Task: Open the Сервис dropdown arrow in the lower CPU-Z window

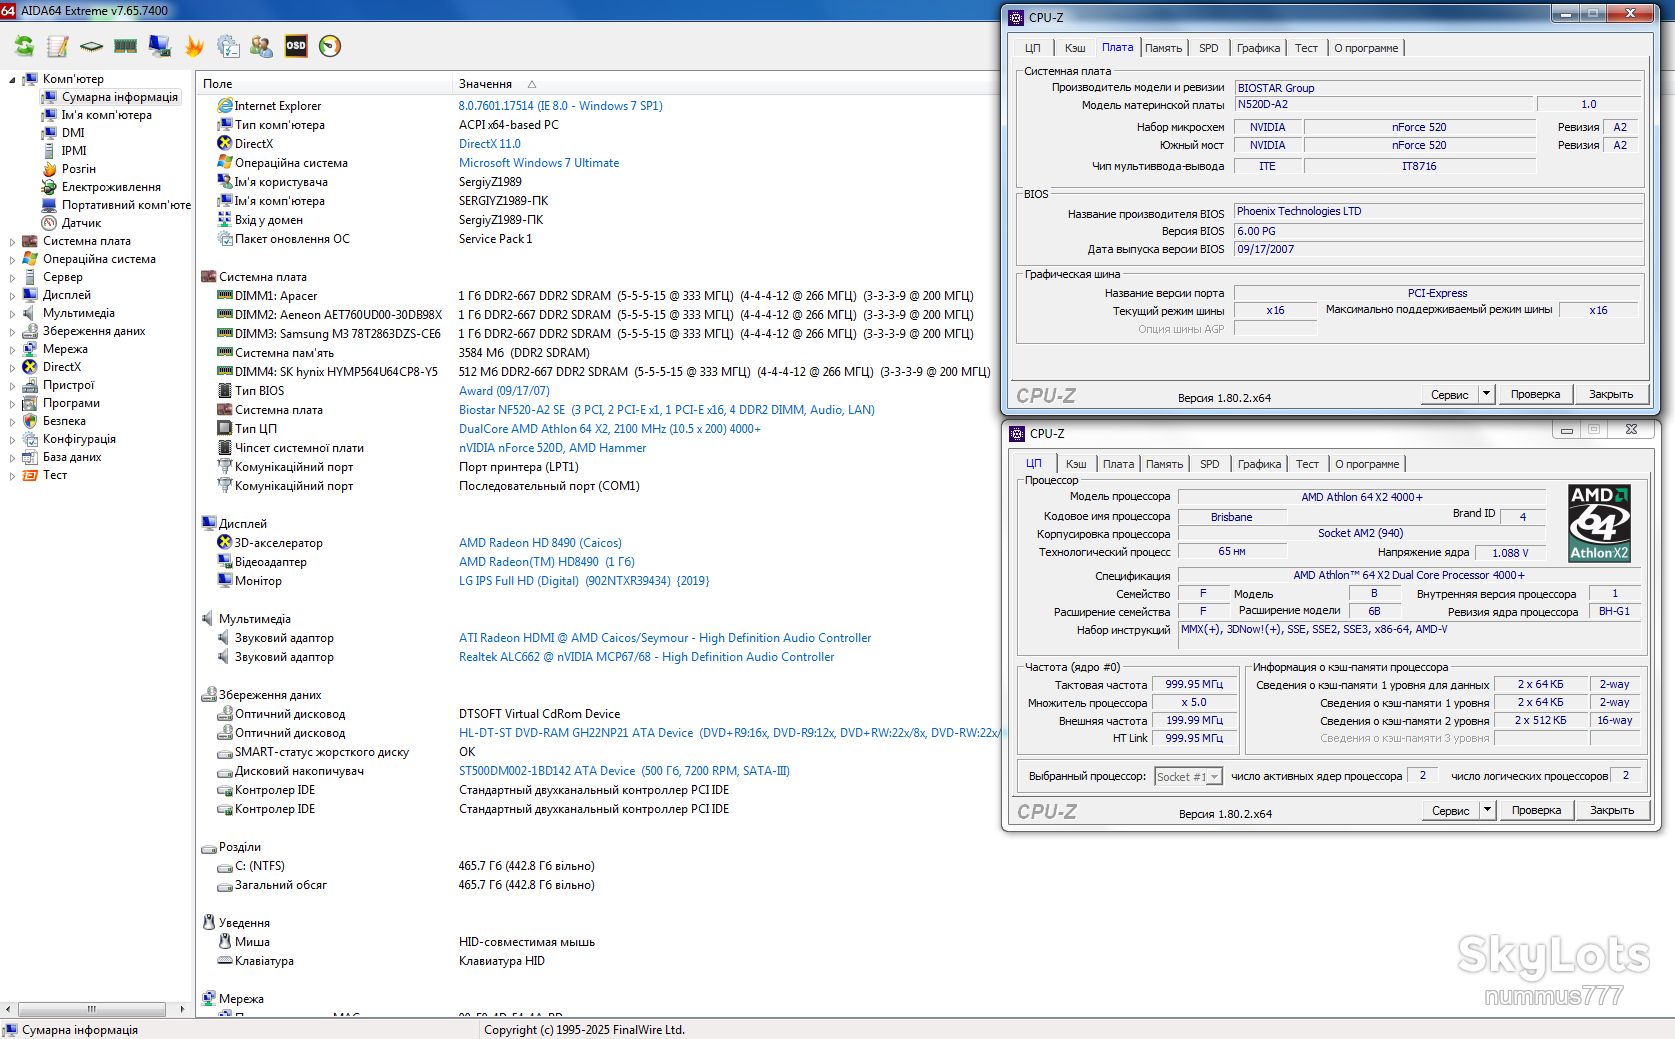Action: (1488, 810)
